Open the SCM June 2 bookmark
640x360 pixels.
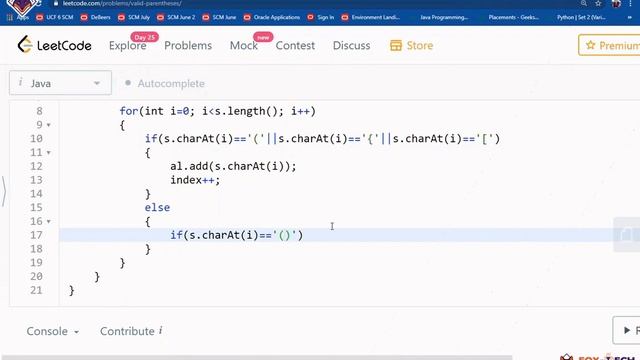[176, 18]
